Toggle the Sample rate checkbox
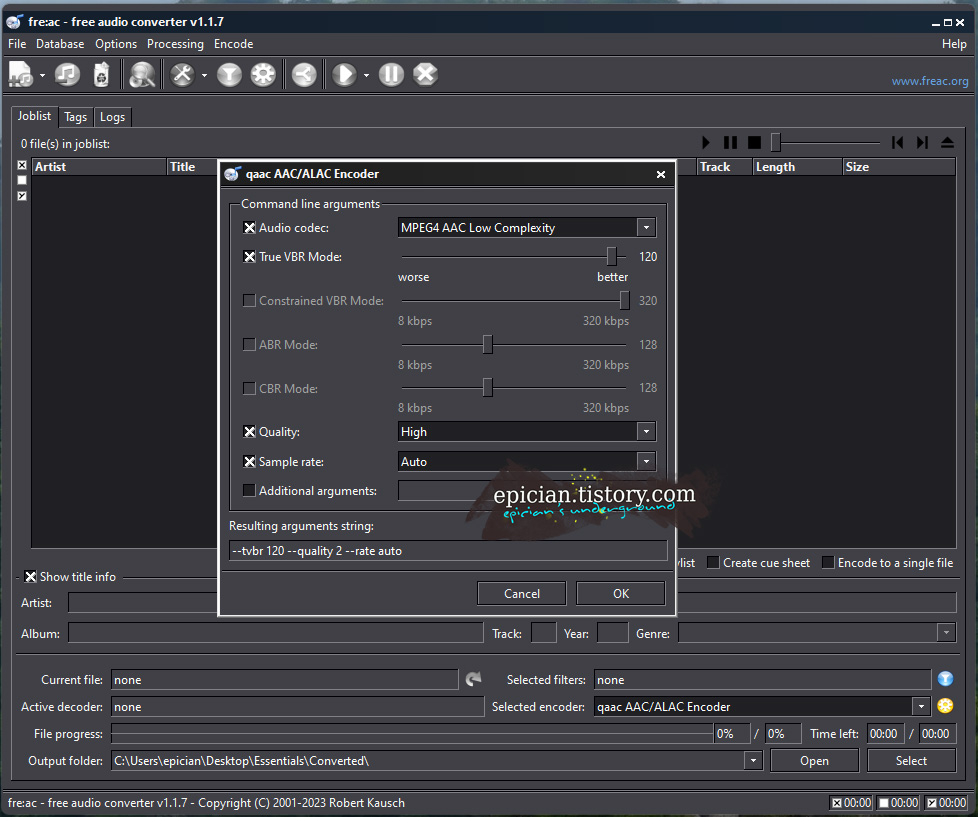 pyautogui.click(x=249, y=462)
